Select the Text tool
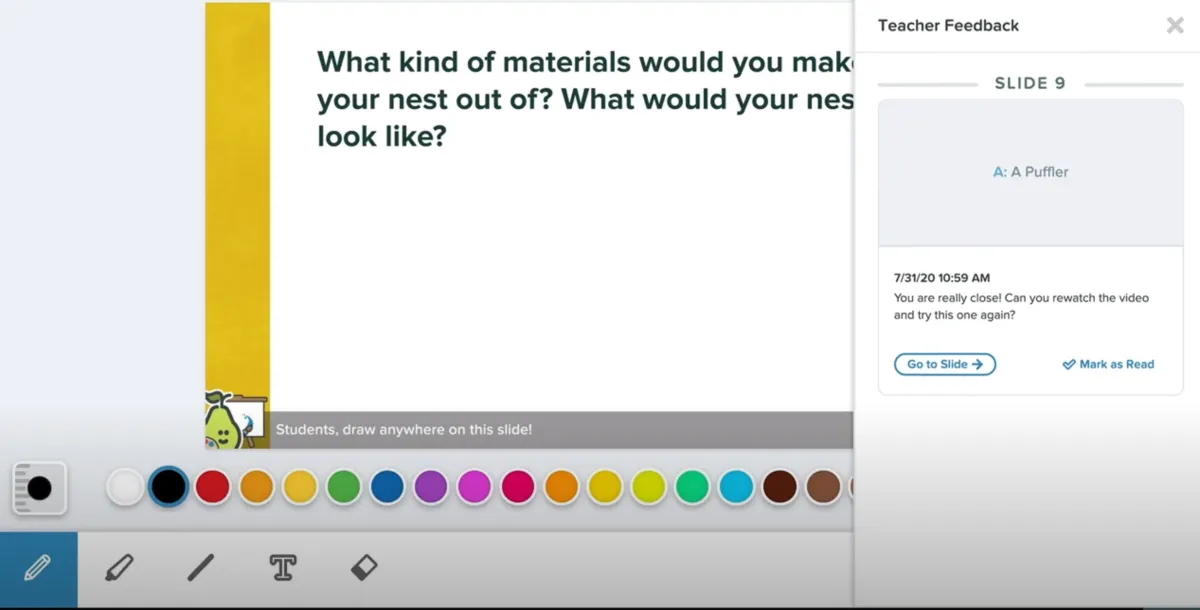This screenshot has width=1200, height=610. pyautogui.click(x=283, y=569)
